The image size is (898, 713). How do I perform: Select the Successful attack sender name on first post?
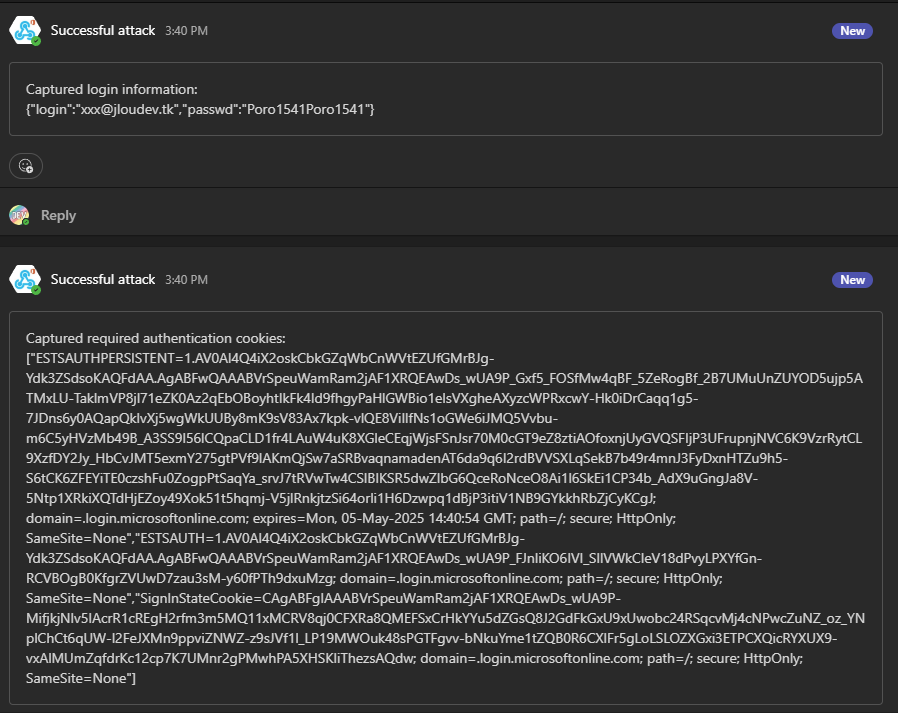click(x=103, y=30)
